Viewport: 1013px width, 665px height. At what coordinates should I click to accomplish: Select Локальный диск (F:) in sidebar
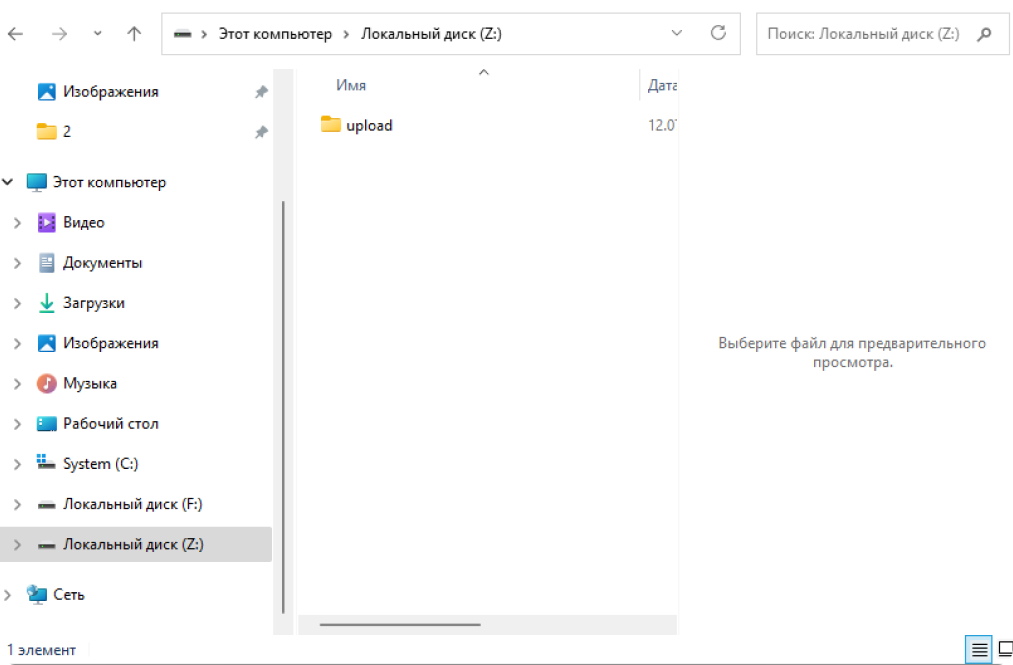coord(132,504)
